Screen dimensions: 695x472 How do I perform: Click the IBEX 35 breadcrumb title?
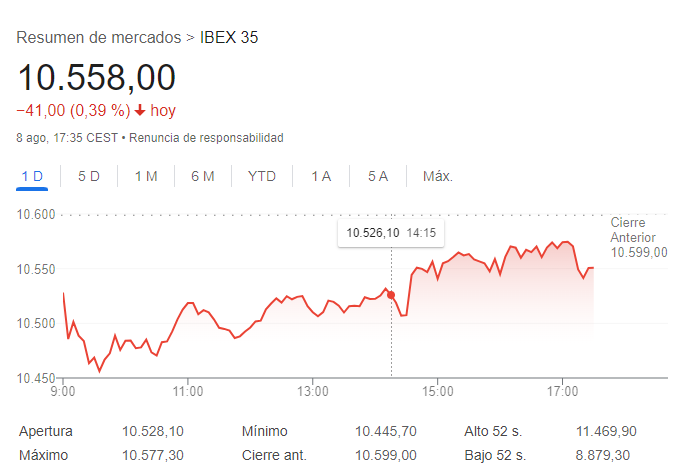[230, 38]
